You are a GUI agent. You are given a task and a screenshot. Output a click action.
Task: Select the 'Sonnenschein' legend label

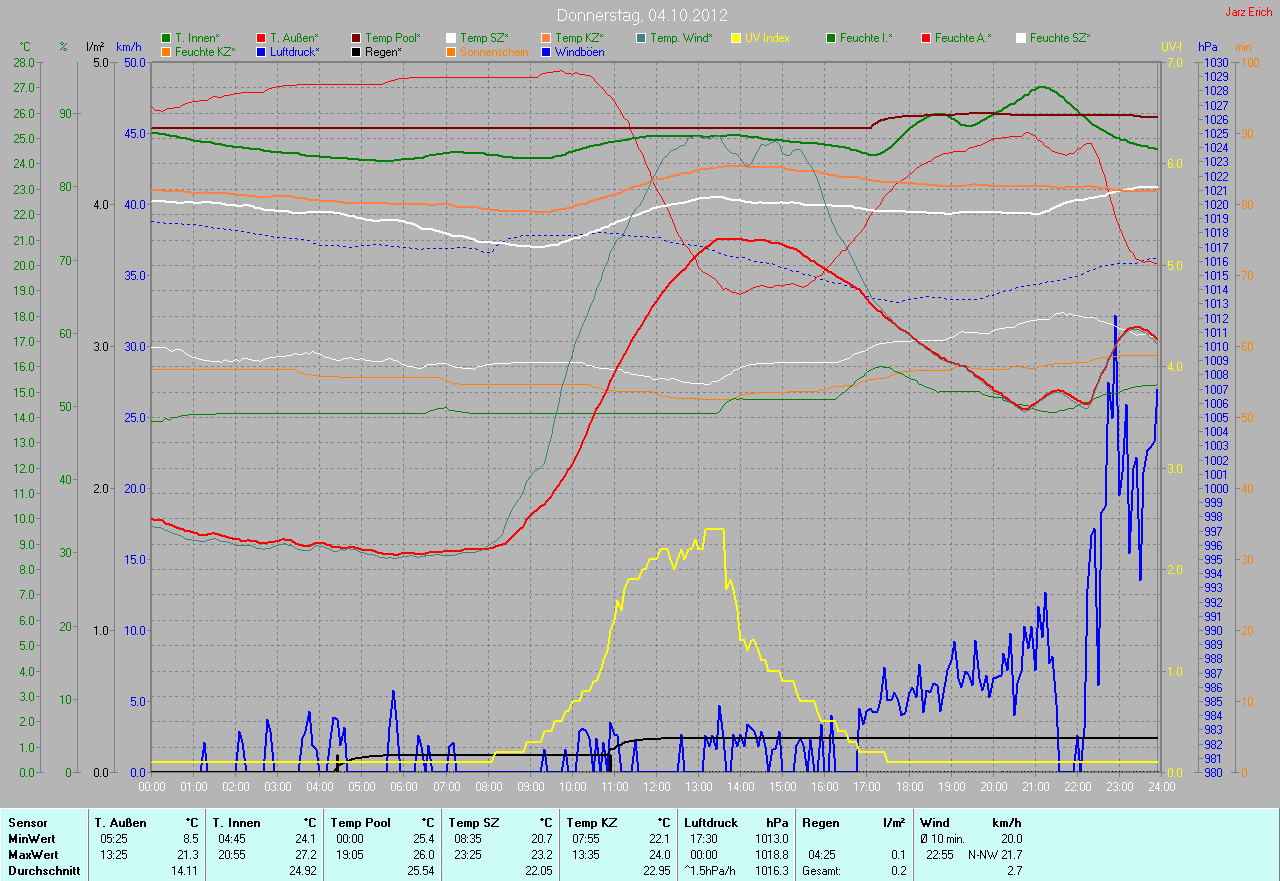point(493,51)
